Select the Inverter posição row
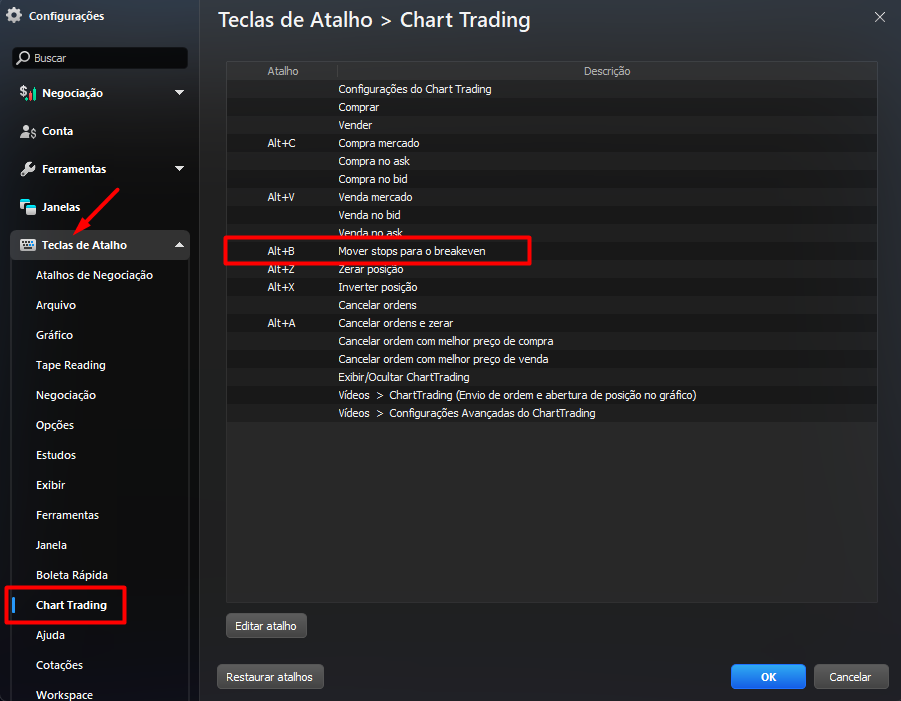 click(x=552, y=287)
